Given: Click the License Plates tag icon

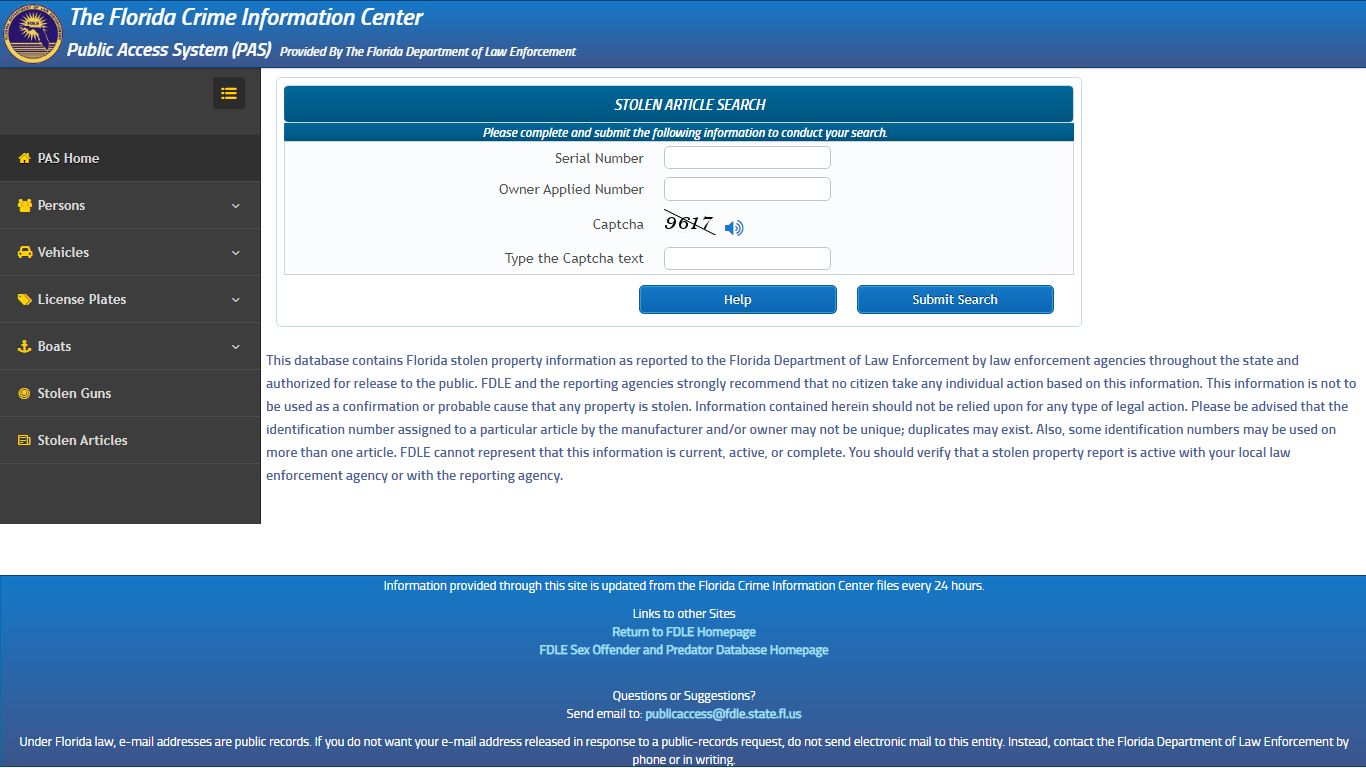Looking at the screenshot, I should [x=25, y=299].
